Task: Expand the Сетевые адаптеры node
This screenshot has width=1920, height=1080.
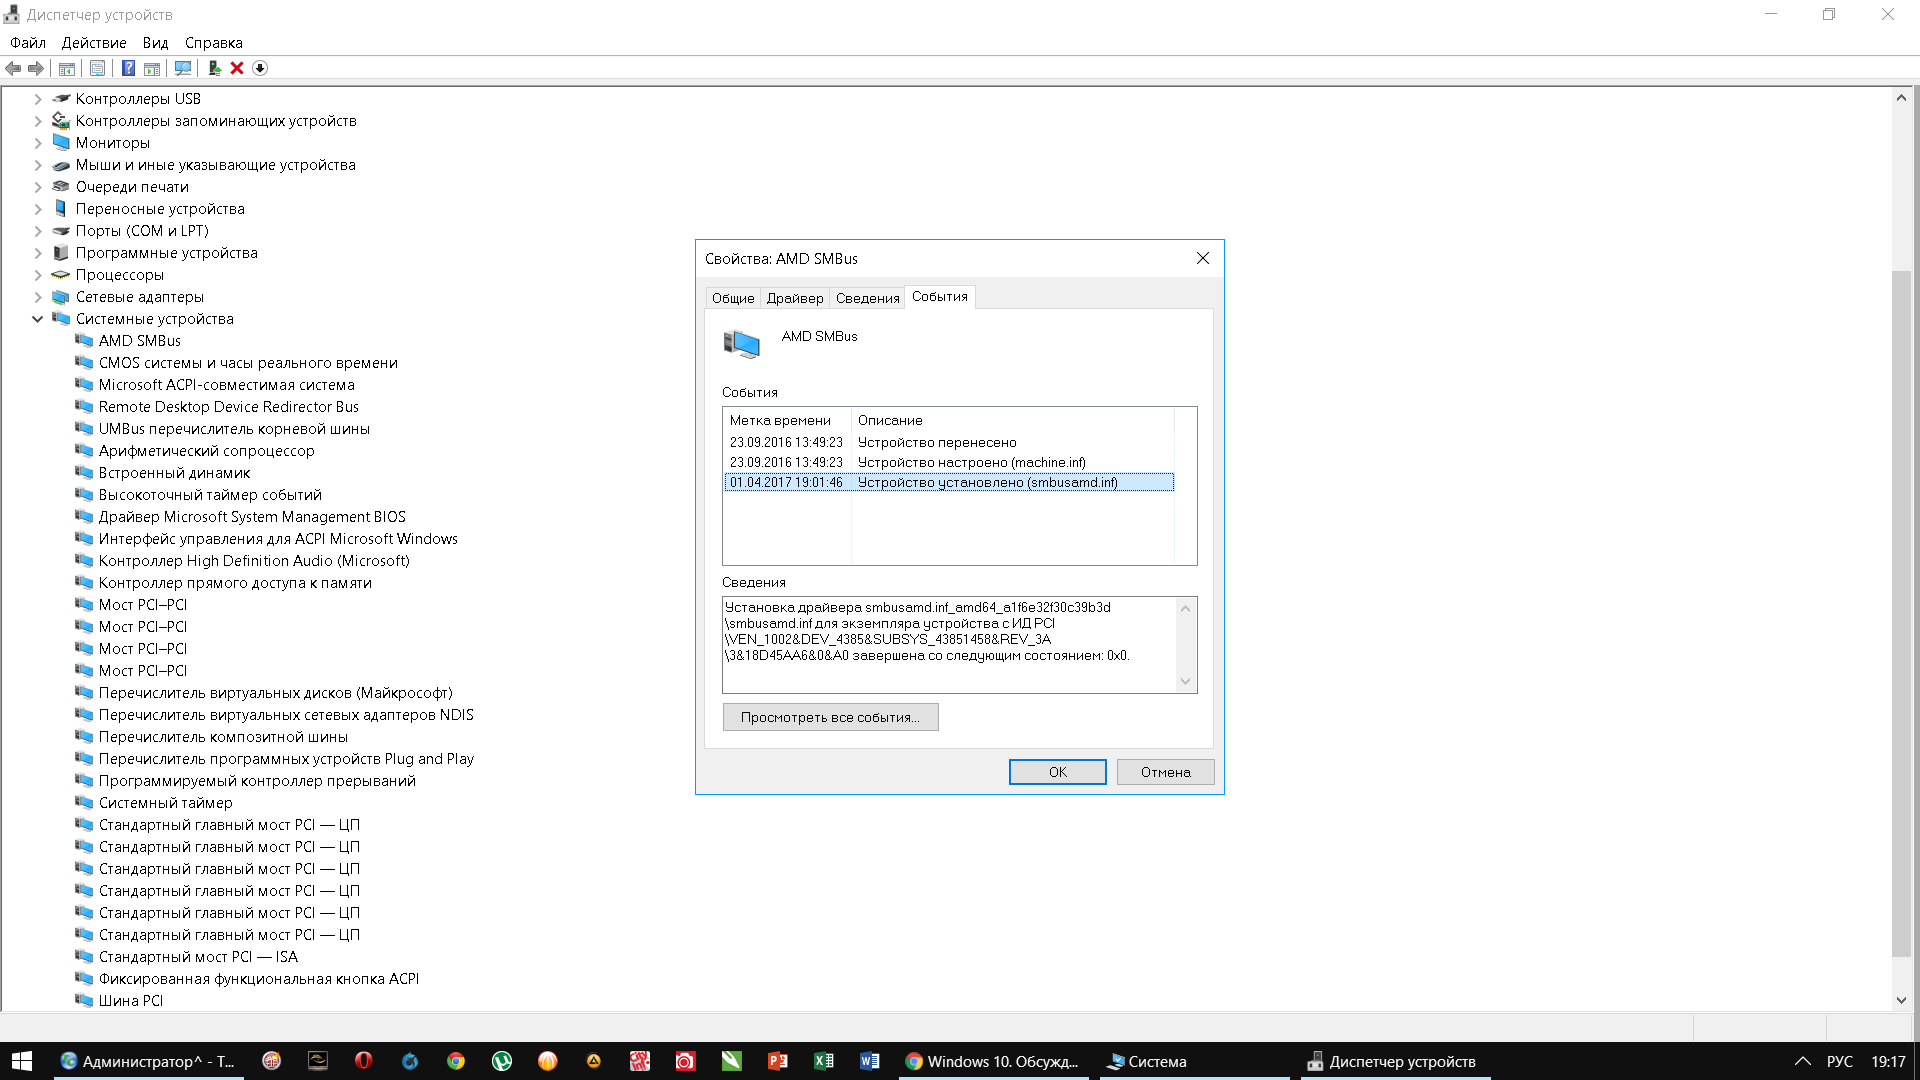Action: point(38,297)
